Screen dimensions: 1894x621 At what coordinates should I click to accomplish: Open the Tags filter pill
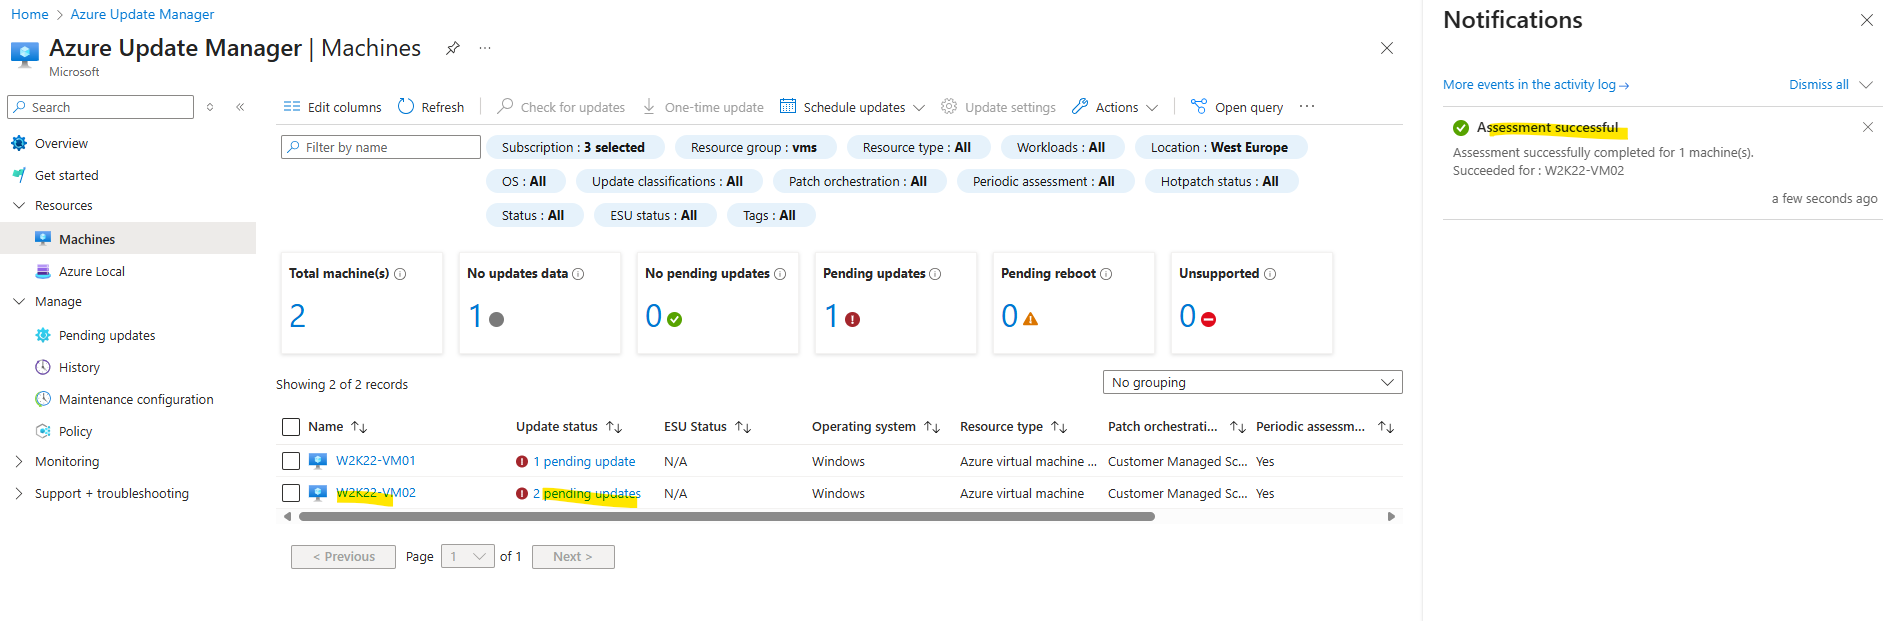(770, 215)
